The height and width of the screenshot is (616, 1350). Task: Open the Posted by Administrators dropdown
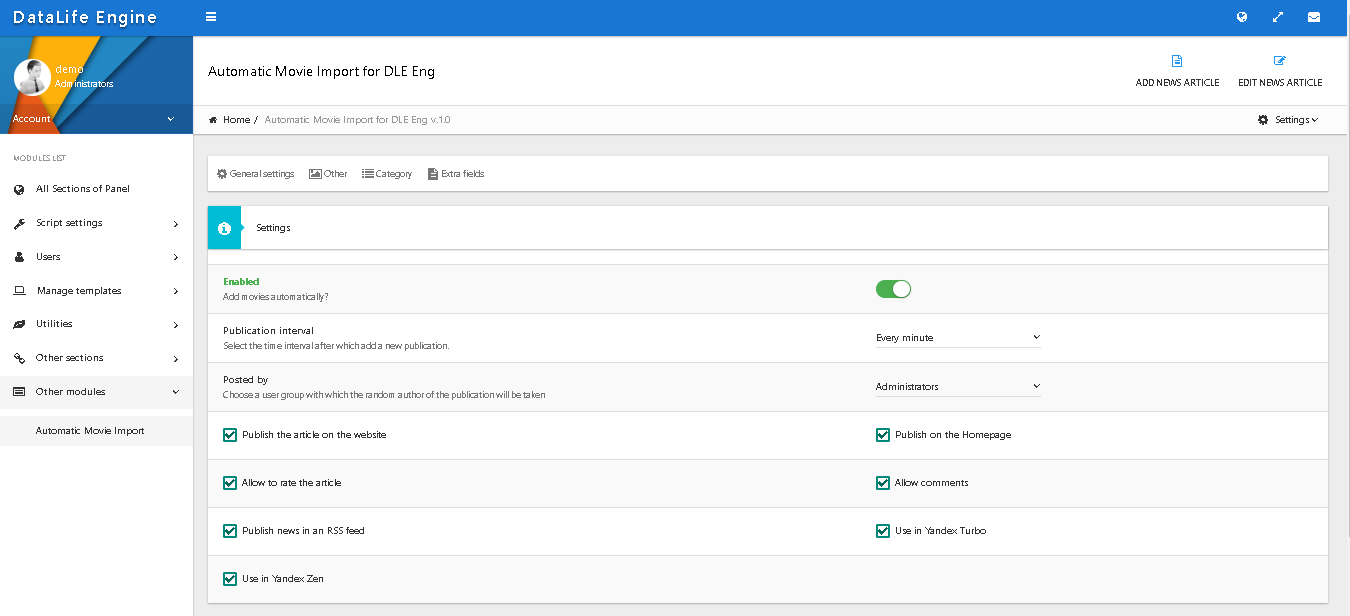tap(958, 387)
